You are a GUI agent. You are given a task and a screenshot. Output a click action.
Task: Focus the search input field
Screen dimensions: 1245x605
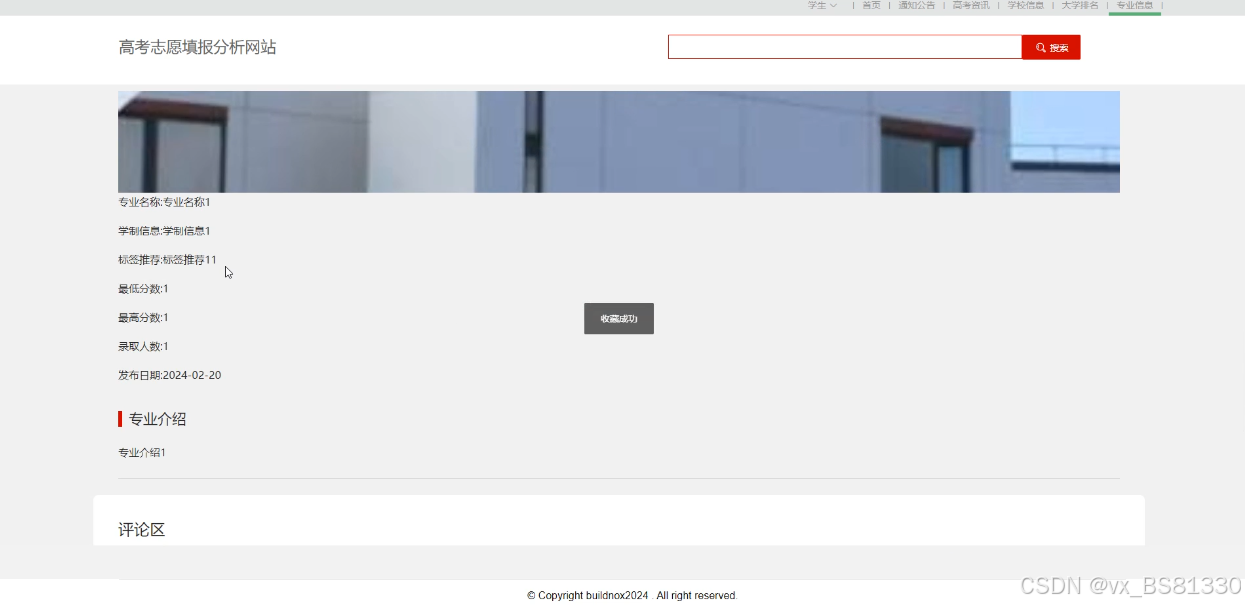point(845,47)
